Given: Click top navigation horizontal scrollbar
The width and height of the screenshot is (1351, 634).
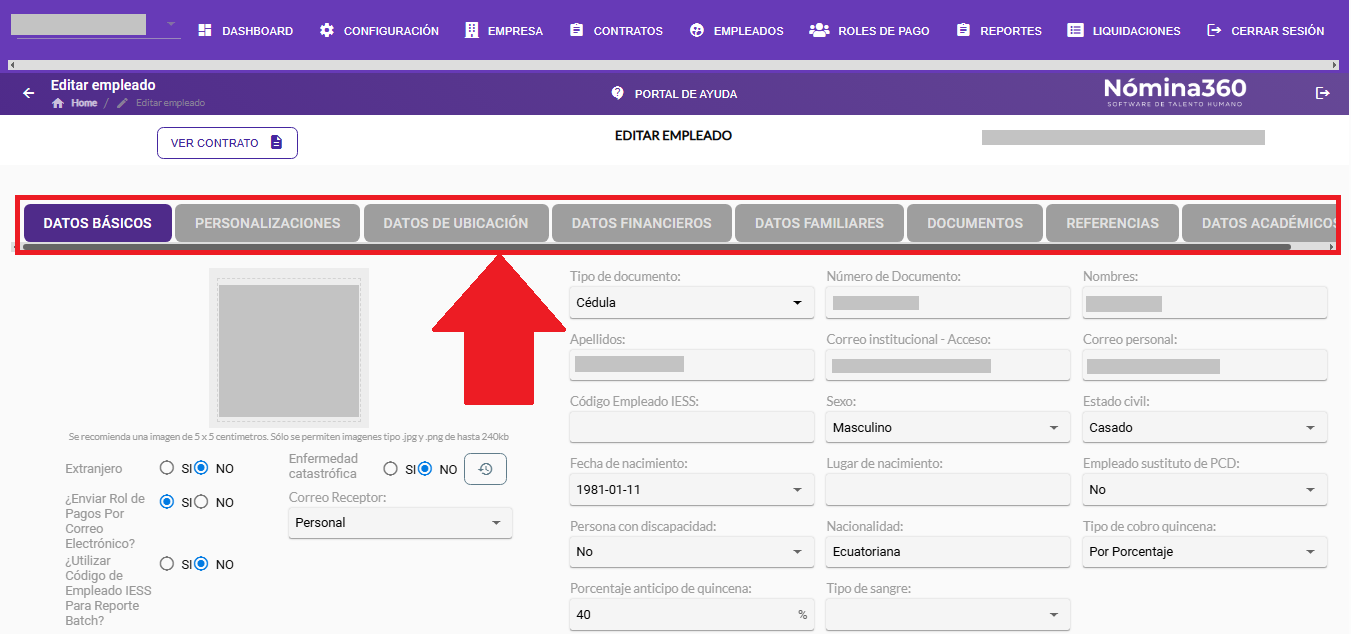Looking at the screenshot, I should (x=674, y=64).
